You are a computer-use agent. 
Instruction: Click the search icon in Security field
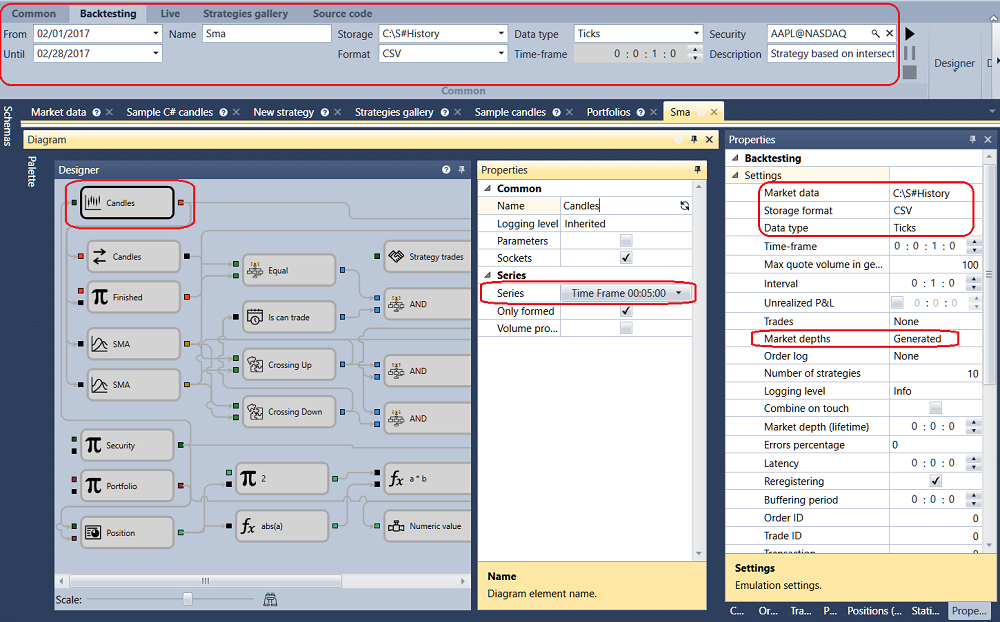point(876,34)
